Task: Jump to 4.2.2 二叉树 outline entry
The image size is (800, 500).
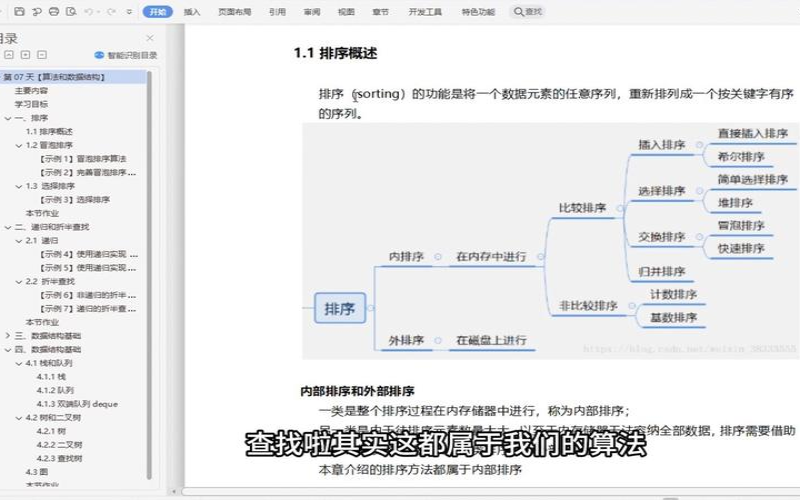Action: [x=59, y=445]
